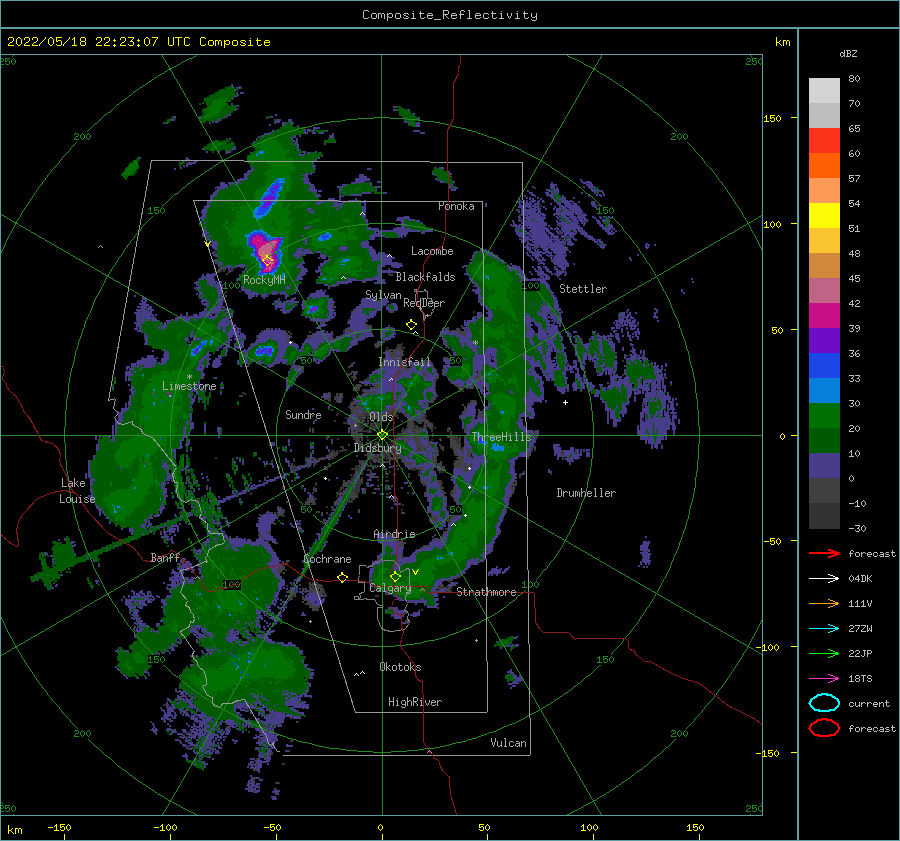Viewport: 900px width, 841px height.
Task: Select the bright green 20-30 dBZ swatch
Action: click(x=824, y=415)
